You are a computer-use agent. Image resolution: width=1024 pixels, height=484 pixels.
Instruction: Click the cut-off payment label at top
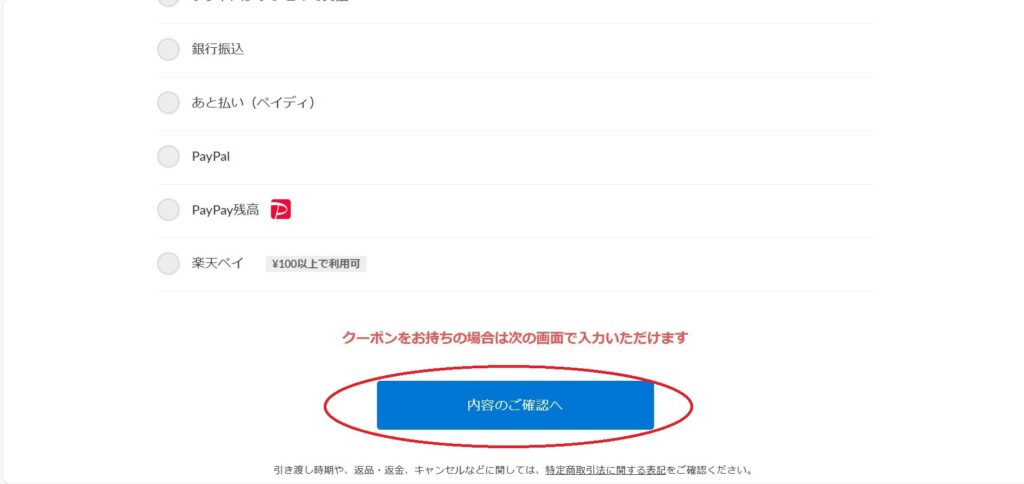pyautogui.click(x=270, y=1)
